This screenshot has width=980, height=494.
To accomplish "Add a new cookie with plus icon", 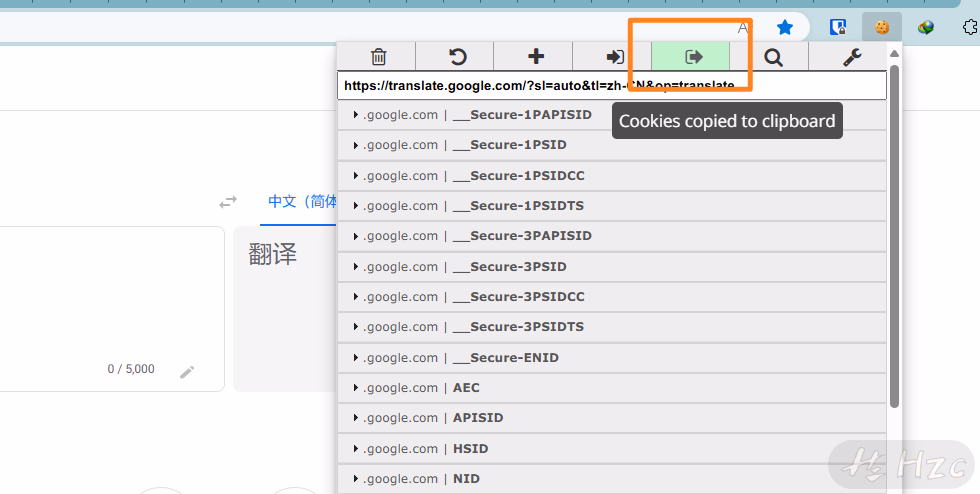I will pos(536,57).
